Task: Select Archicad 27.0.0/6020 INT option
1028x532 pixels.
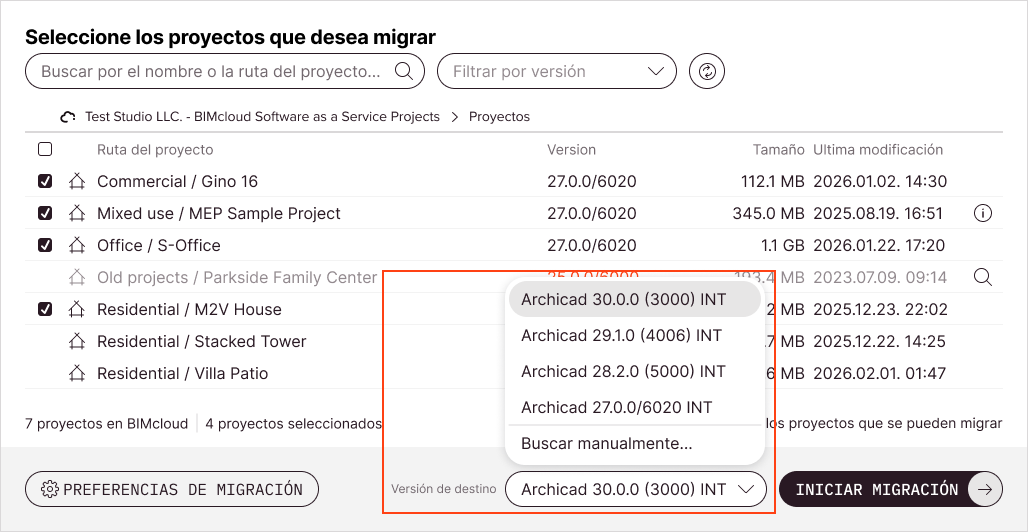Action: pyautogui.click(x=635, y=407)
